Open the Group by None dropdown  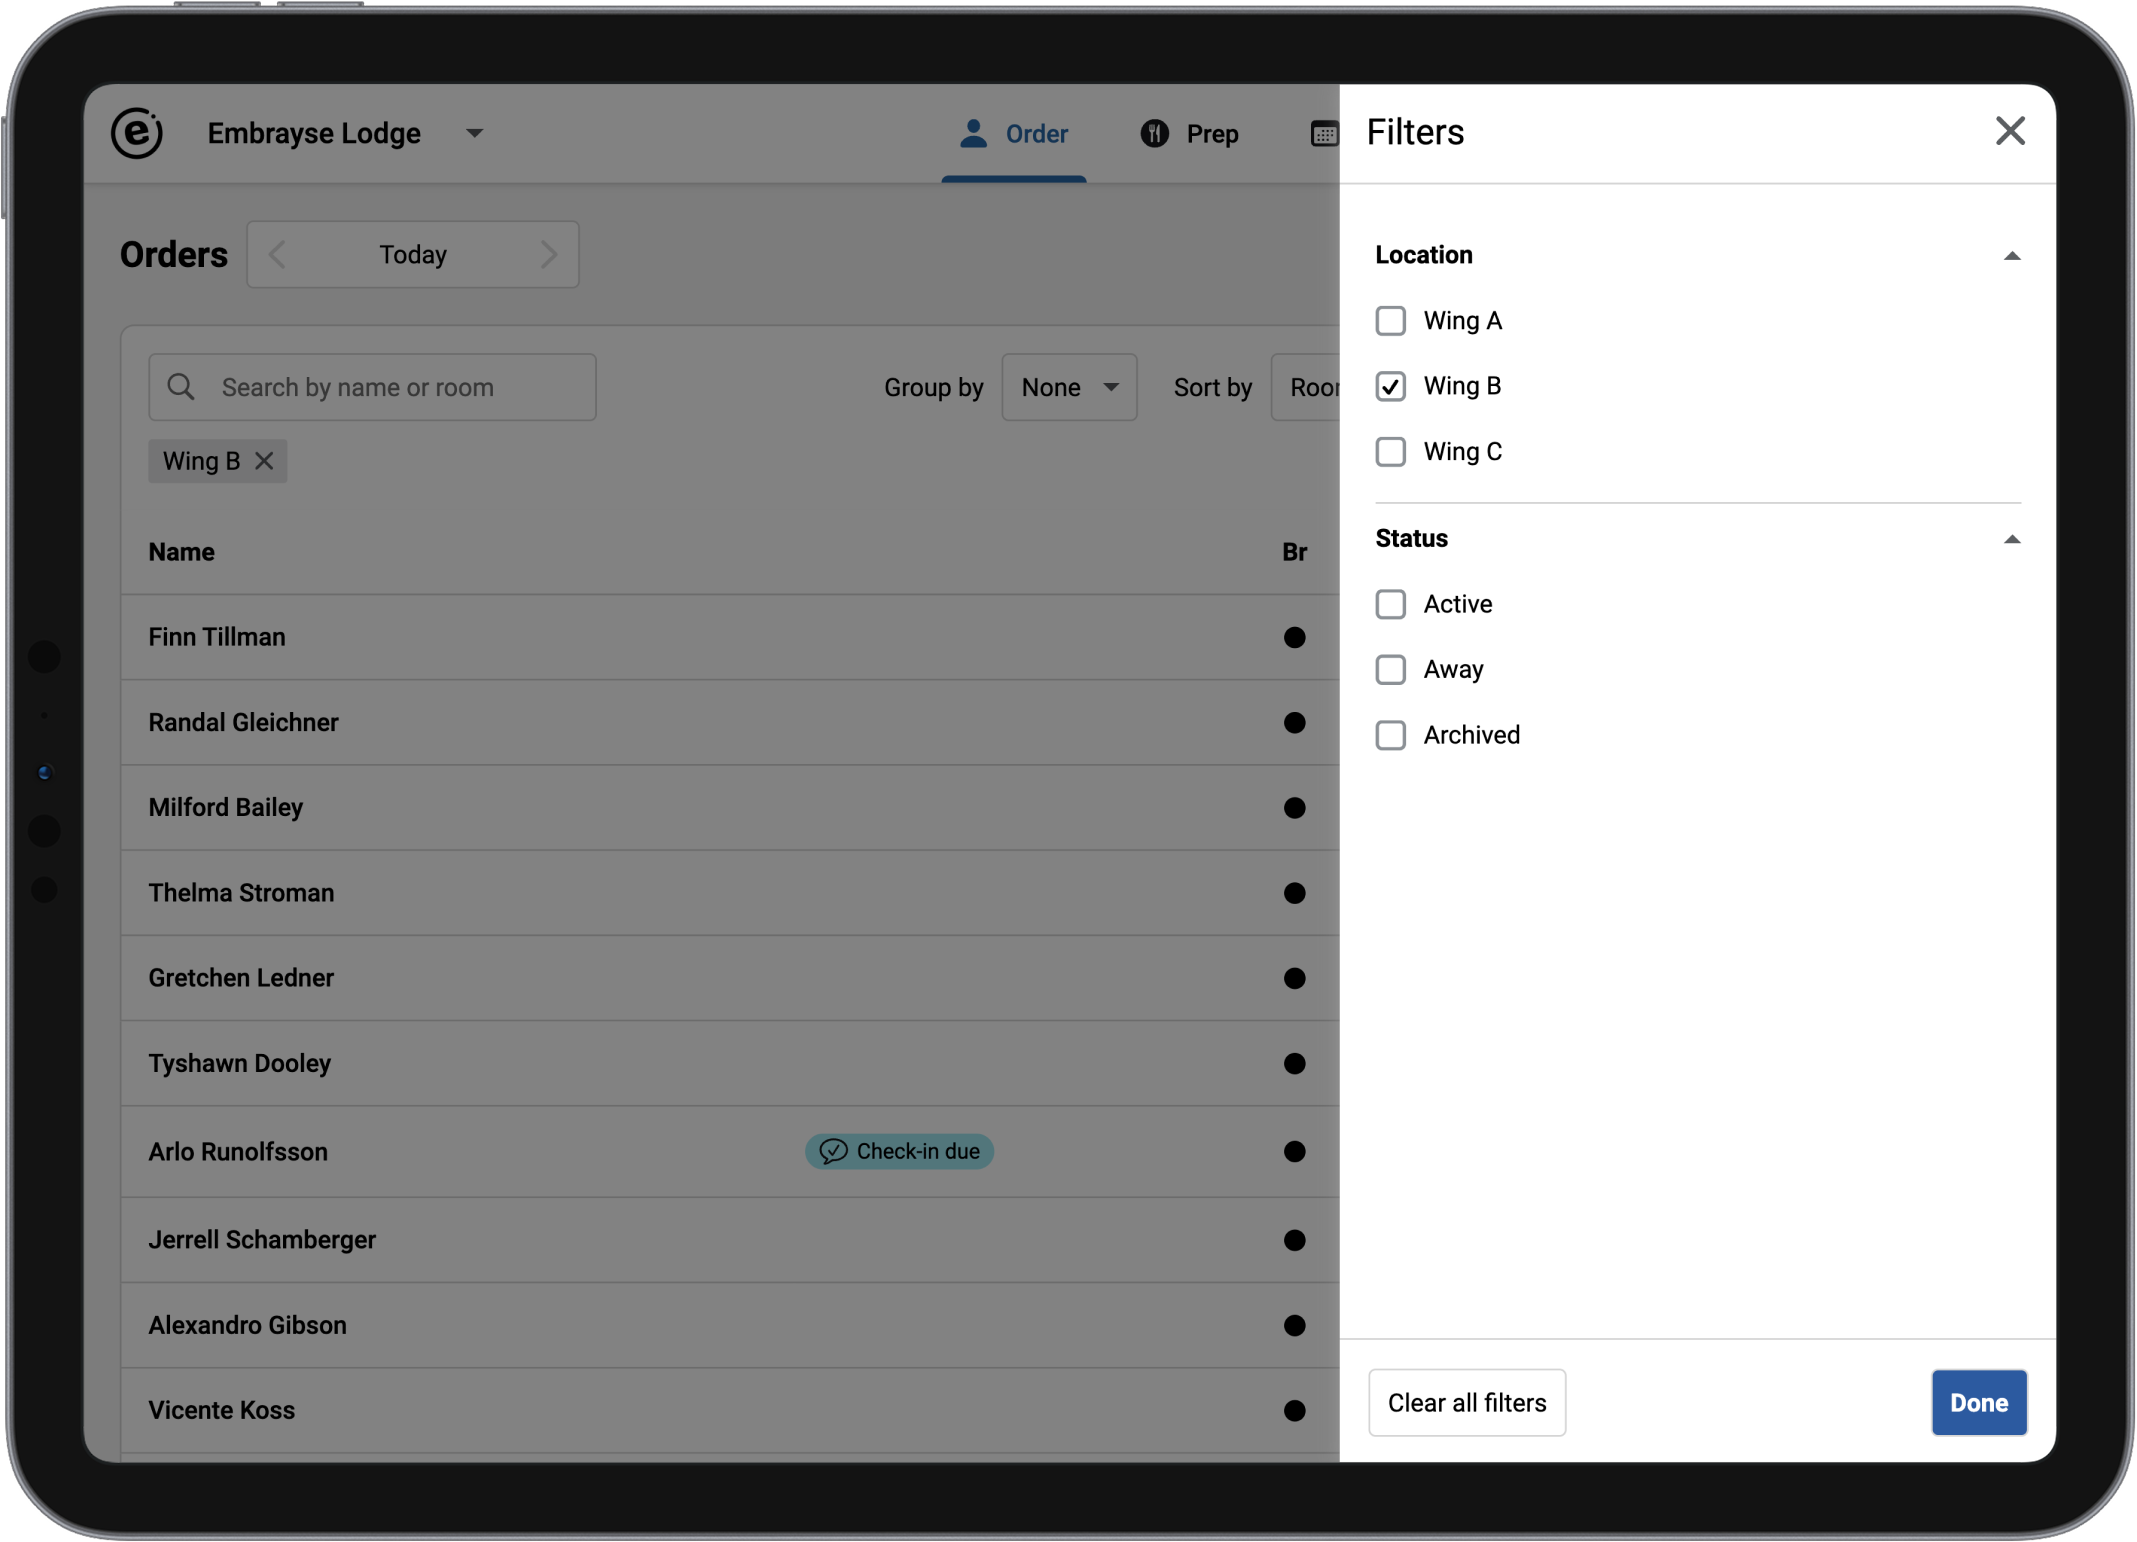1069,387
